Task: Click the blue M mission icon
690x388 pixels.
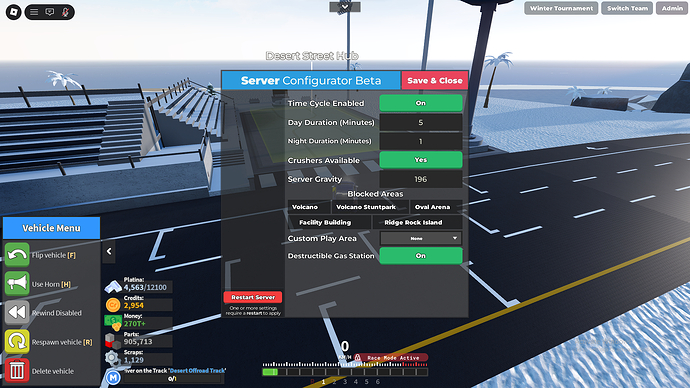Action: (113, 377)
